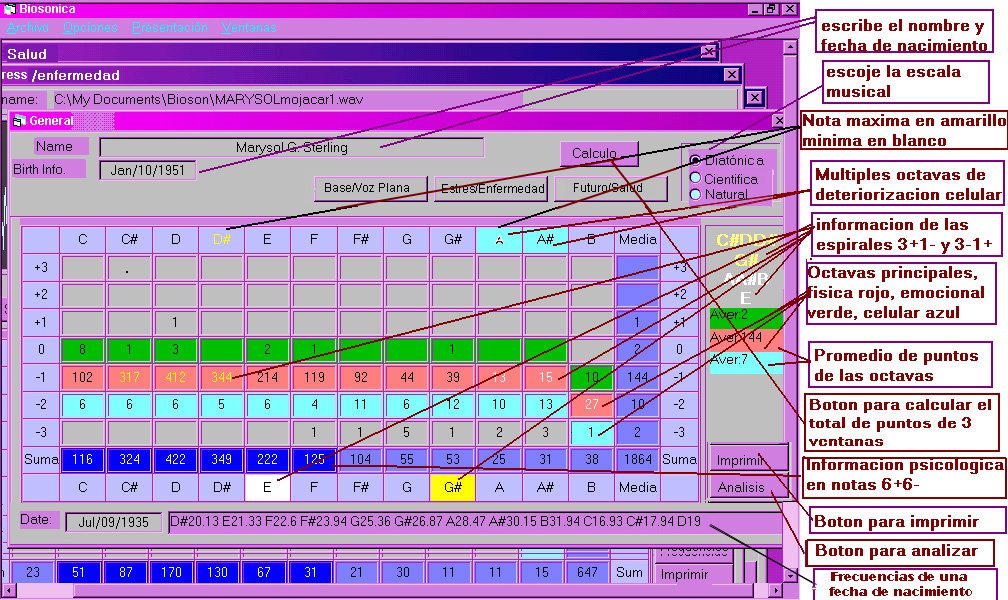Click the Biosonica app icon in title bar
The height and width of the screenshot is (600, 1008).
pyautogui.click(x=10, y=9)
